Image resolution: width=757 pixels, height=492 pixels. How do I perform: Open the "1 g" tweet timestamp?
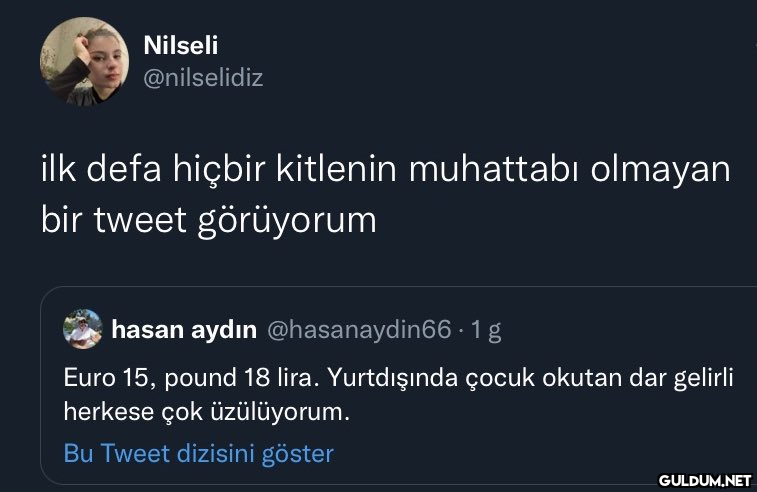[485, 329]
